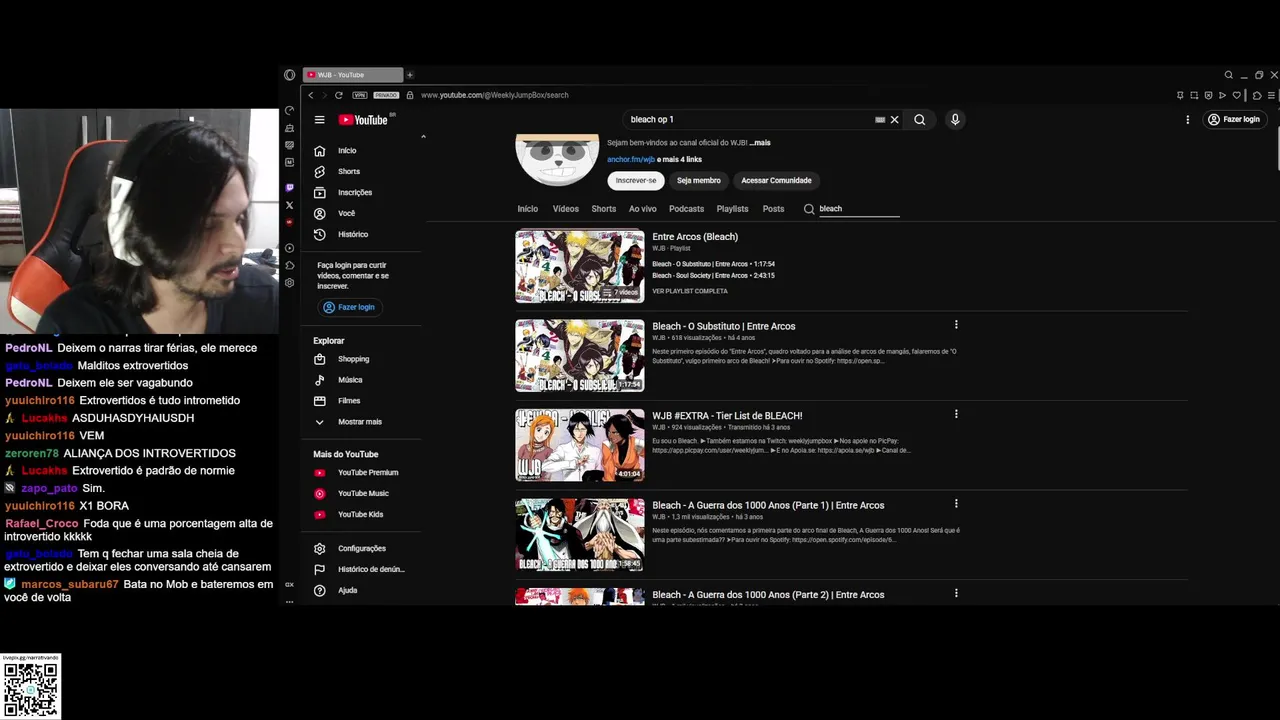Viewport: 1280px width, 720px height.
Task: Start voice search with microphone icon
Action: [x=955, y=120]
